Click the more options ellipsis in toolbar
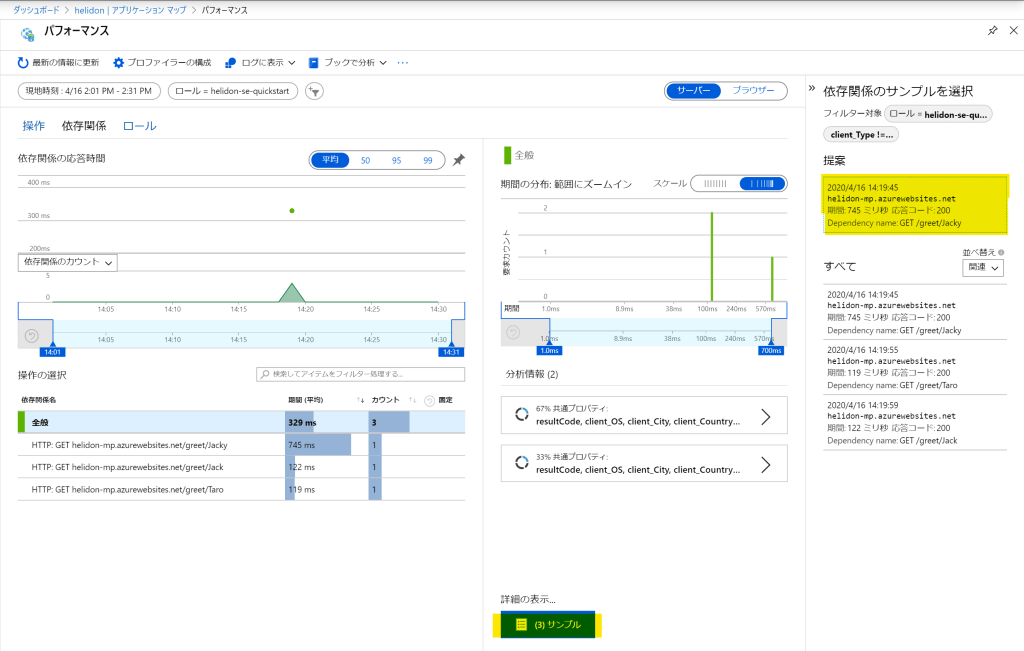This screenshot has width=1024, height=651. [403, 62]
